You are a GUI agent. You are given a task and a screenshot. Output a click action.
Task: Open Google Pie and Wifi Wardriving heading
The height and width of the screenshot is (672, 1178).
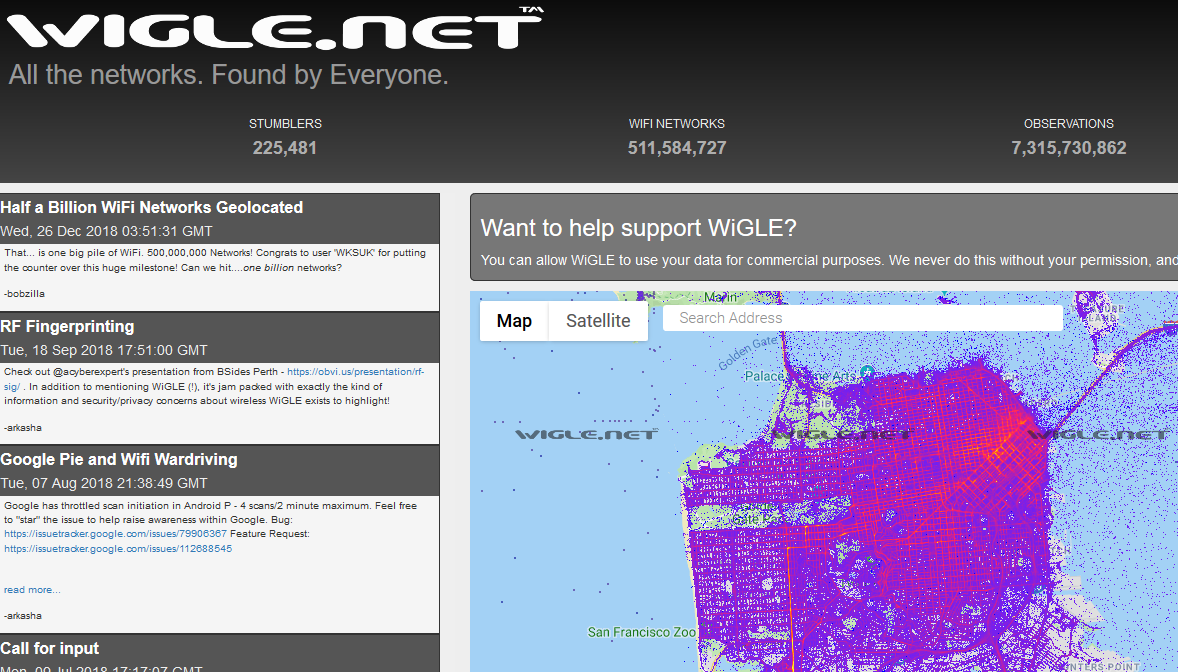[x=119, y=459]
